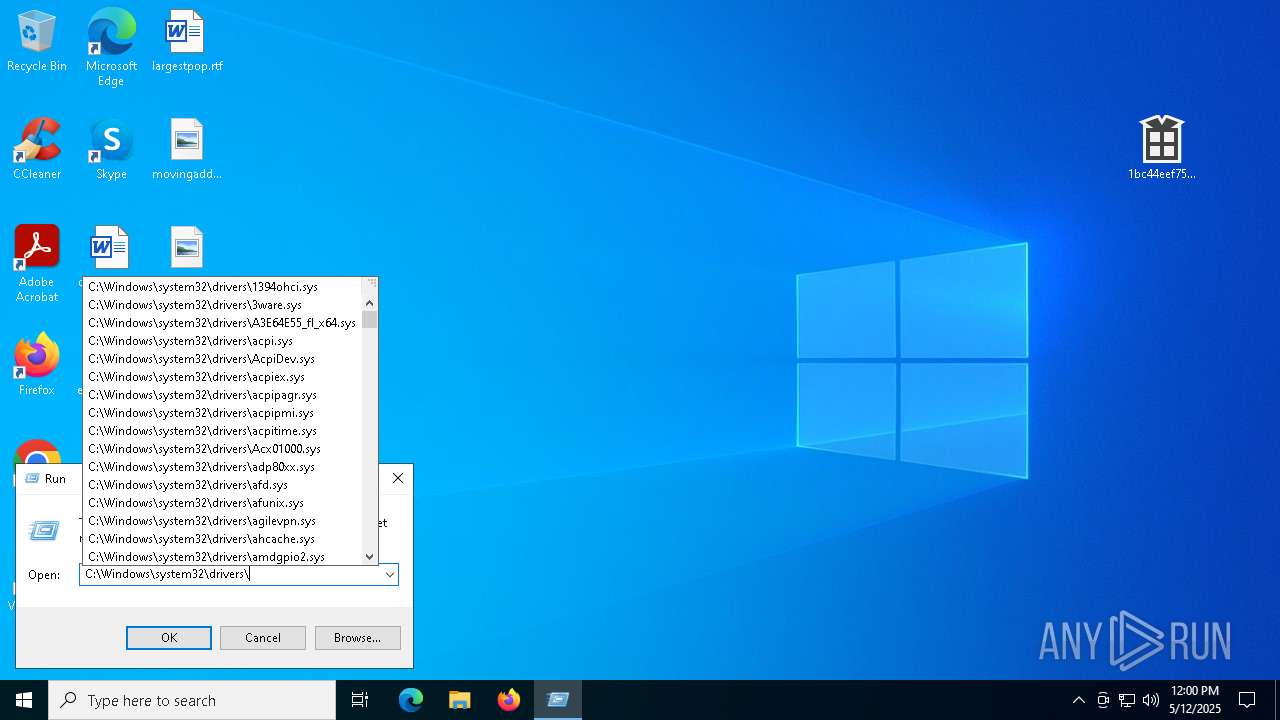Select acpipagr.sys suggestion
The image size is (1280, 720).
(222, 395)
